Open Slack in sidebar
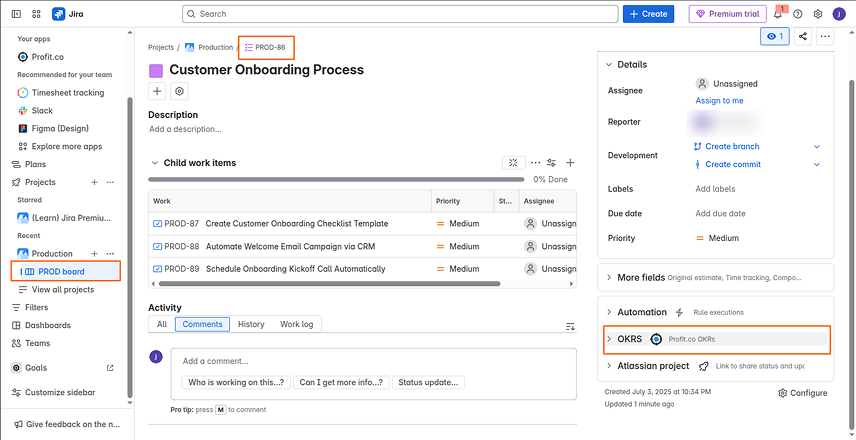The image size is (856, 440). click(x=35, y=110)
